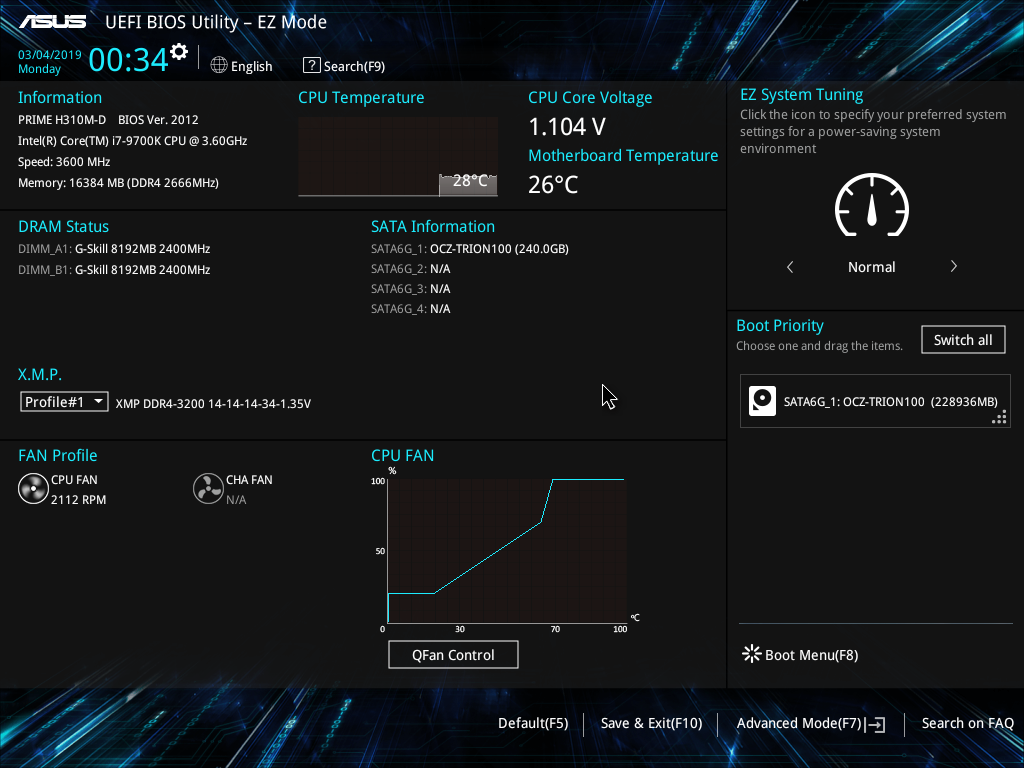Image resolution: width=1024 pixels, height=768 pixels.
Task: Click the DIMM_B1 G-Skill memory entry
Action: 114,270
